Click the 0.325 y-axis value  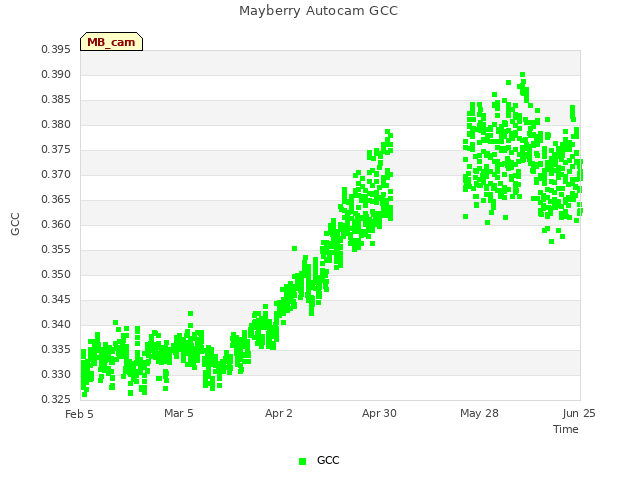56,399
